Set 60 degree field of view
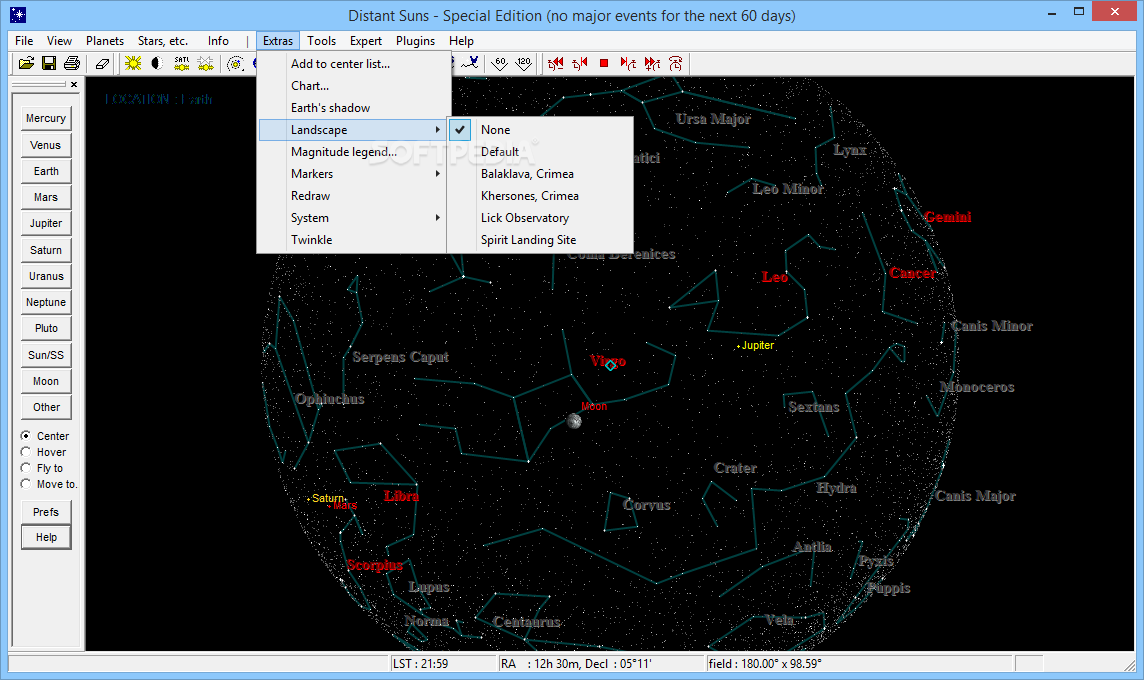1144x680 pixels. pyautogui.click(x=500, y=63)
